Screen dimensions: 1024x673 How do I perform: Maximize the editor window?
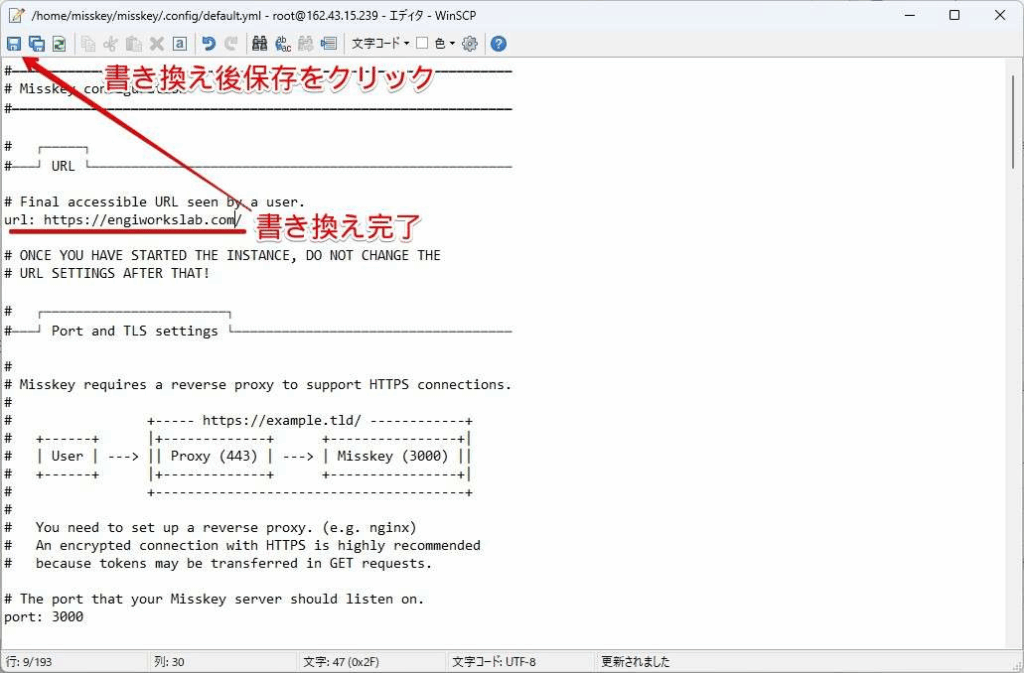954,15
